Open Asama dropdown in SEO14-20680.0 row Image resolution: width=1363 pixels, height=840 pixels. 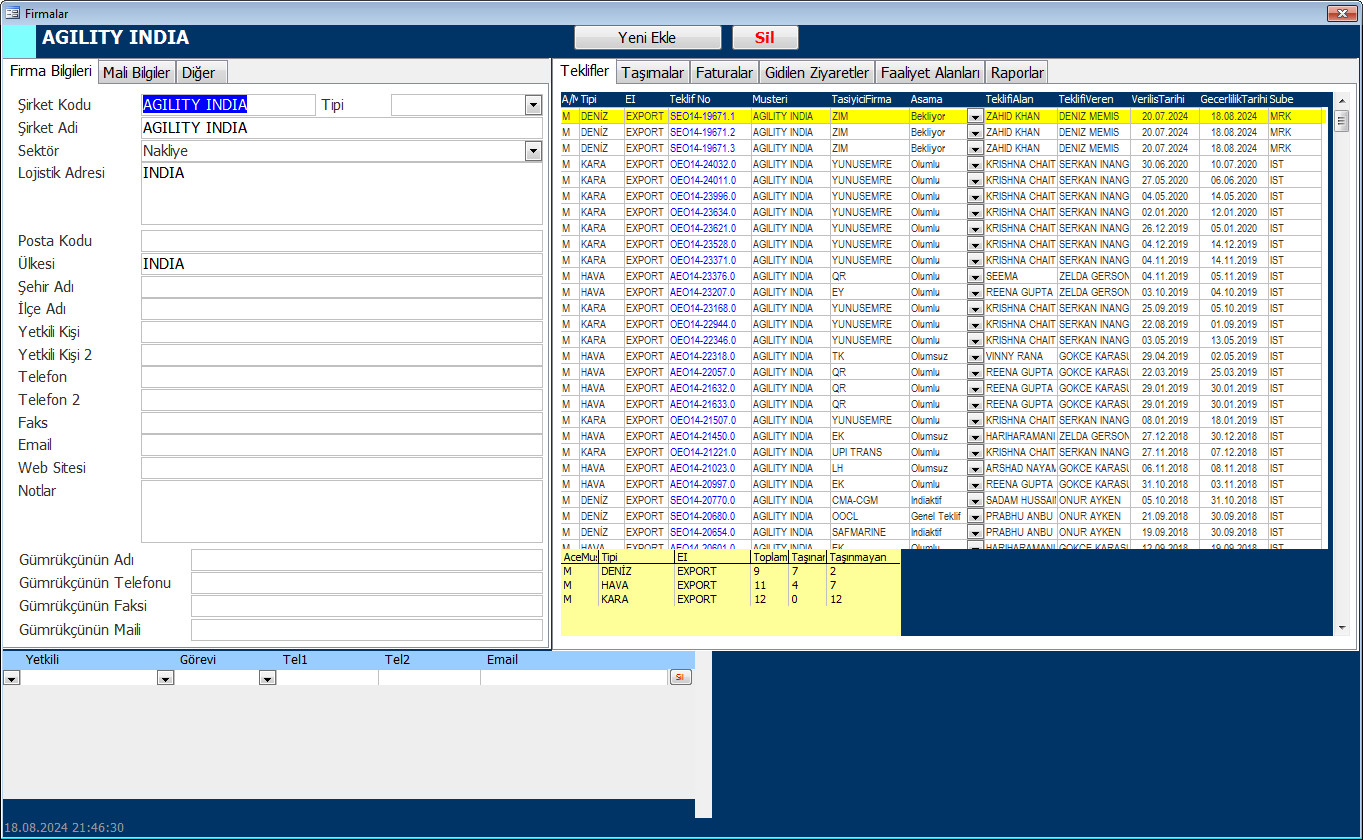[975, 516]
